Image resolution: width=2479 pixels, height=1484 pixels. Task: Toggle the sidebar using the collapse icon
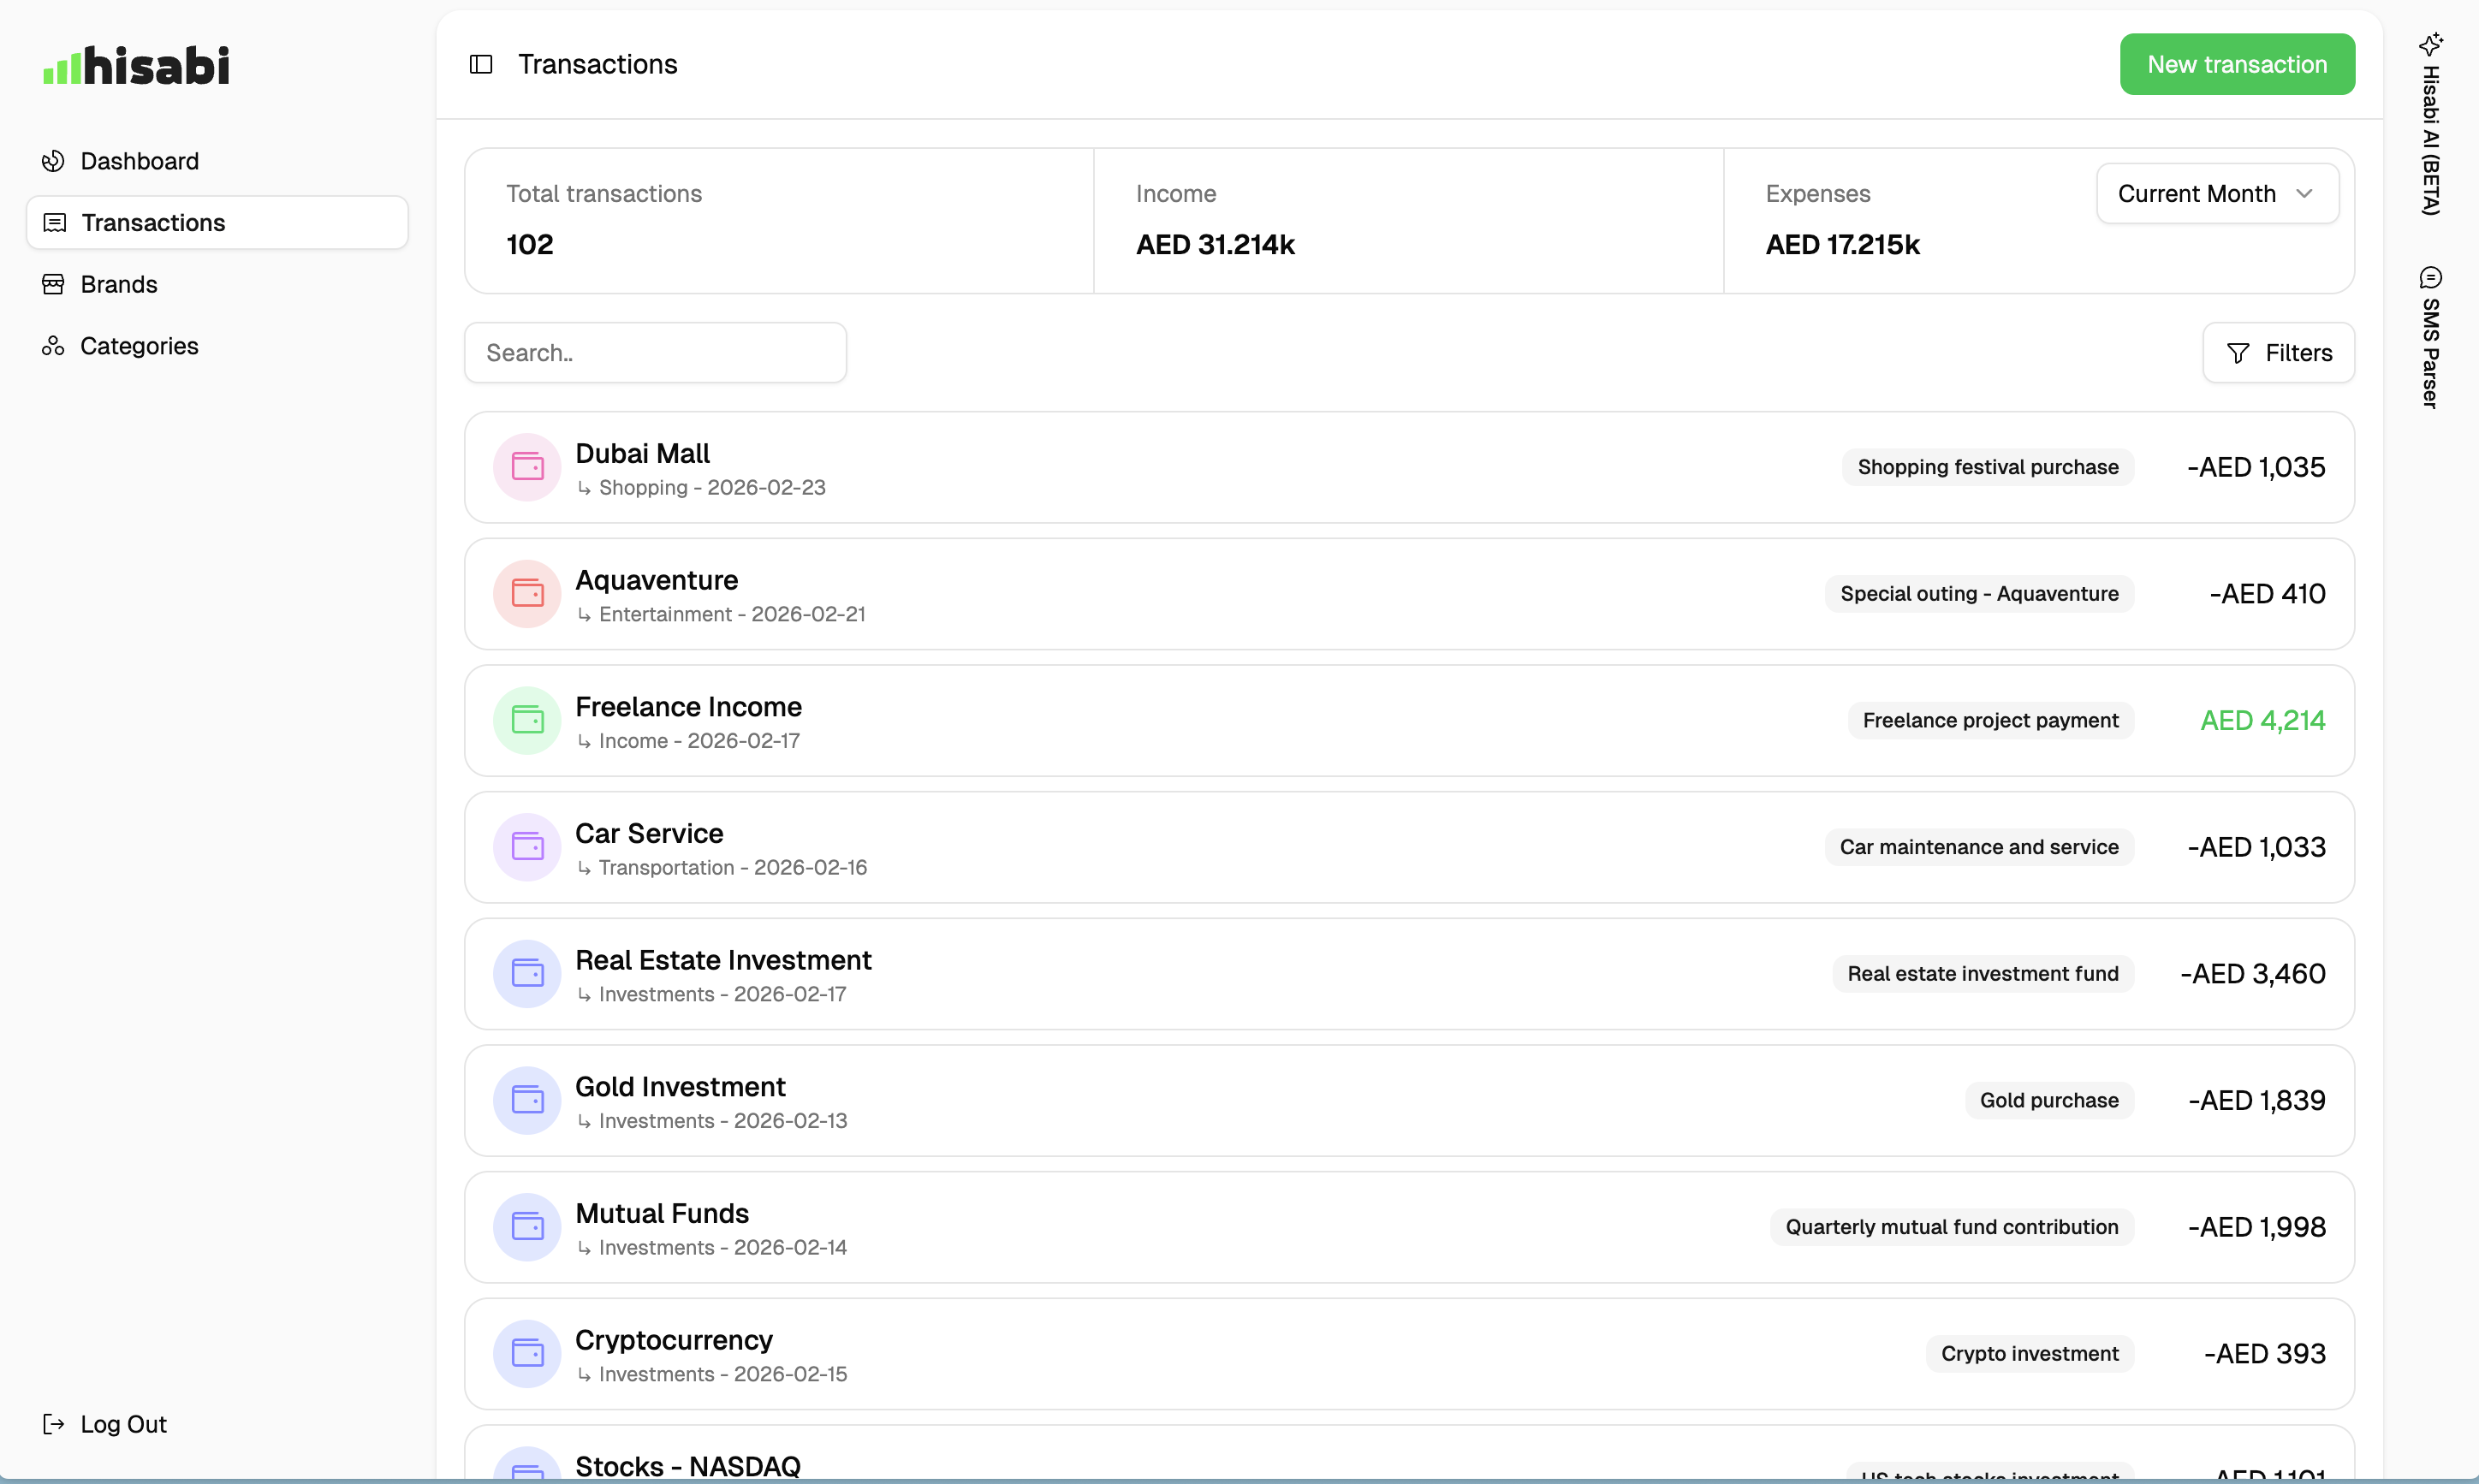(481, 64)
